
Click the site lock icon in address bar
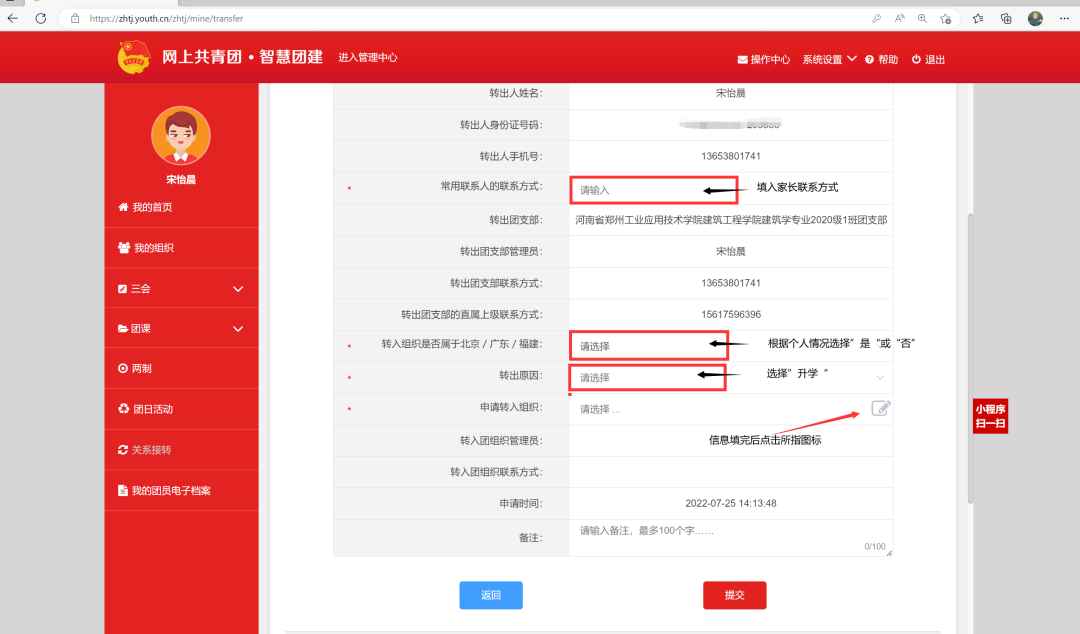pos(75,18)
